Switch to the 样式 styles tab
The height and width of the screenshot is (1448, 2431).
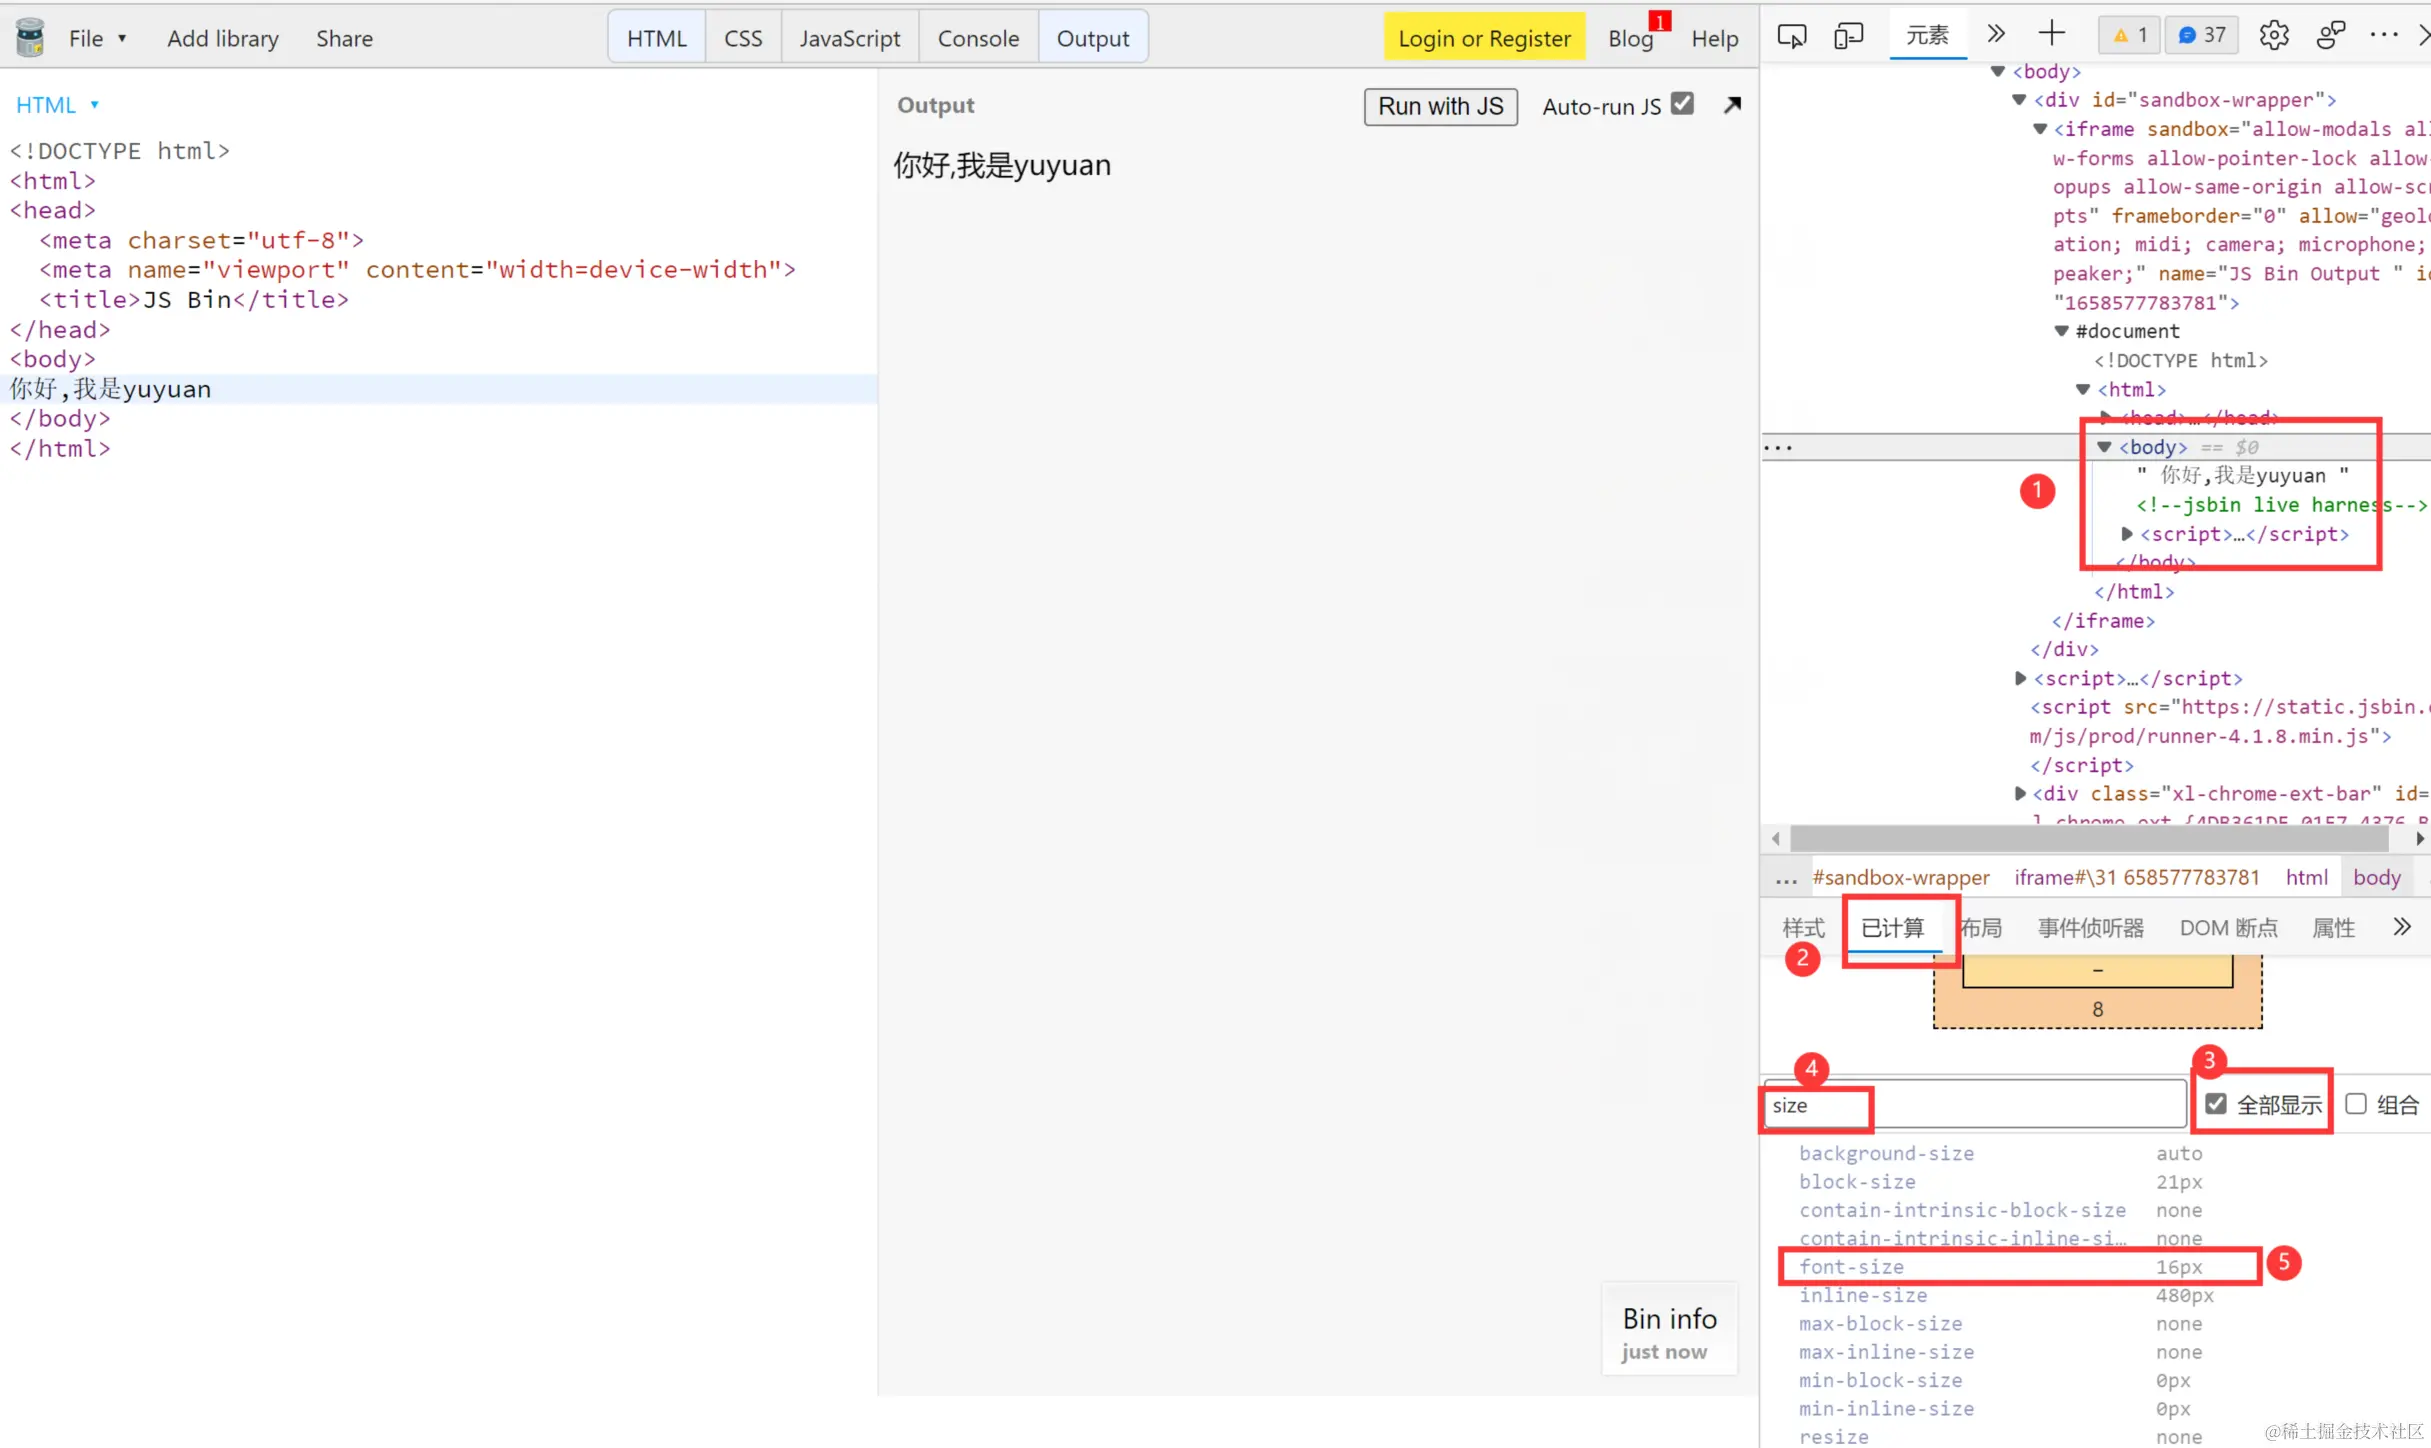tap(1803, 928)
